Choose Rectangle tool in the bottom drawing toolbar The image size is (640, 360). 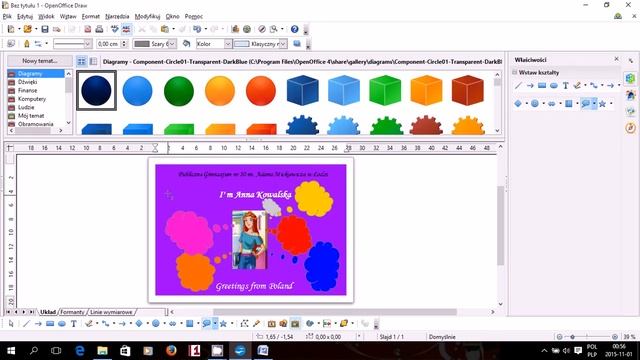pyautogui.click(x=50, y=324)
